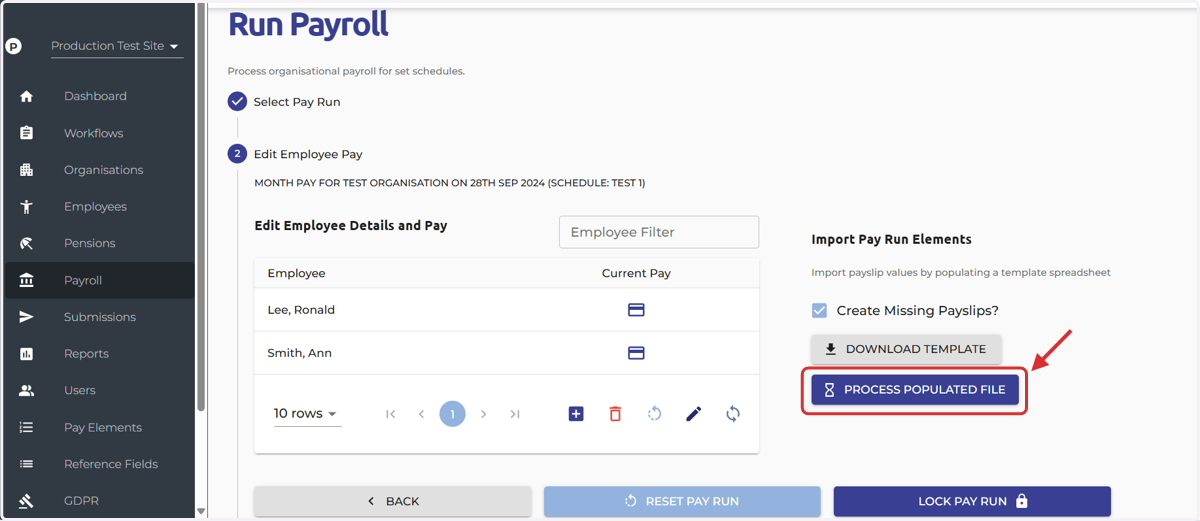Go to previous page of employee table
This screenshot has height=521, width=1200.
(x=421, y=414)
